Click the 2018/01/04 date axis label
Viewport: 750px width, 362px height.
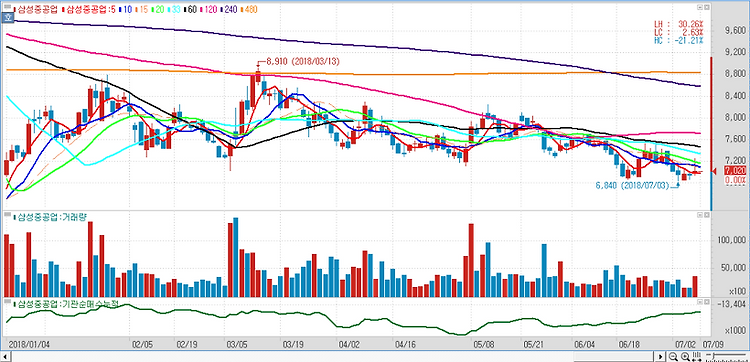[x=29, y=344]
